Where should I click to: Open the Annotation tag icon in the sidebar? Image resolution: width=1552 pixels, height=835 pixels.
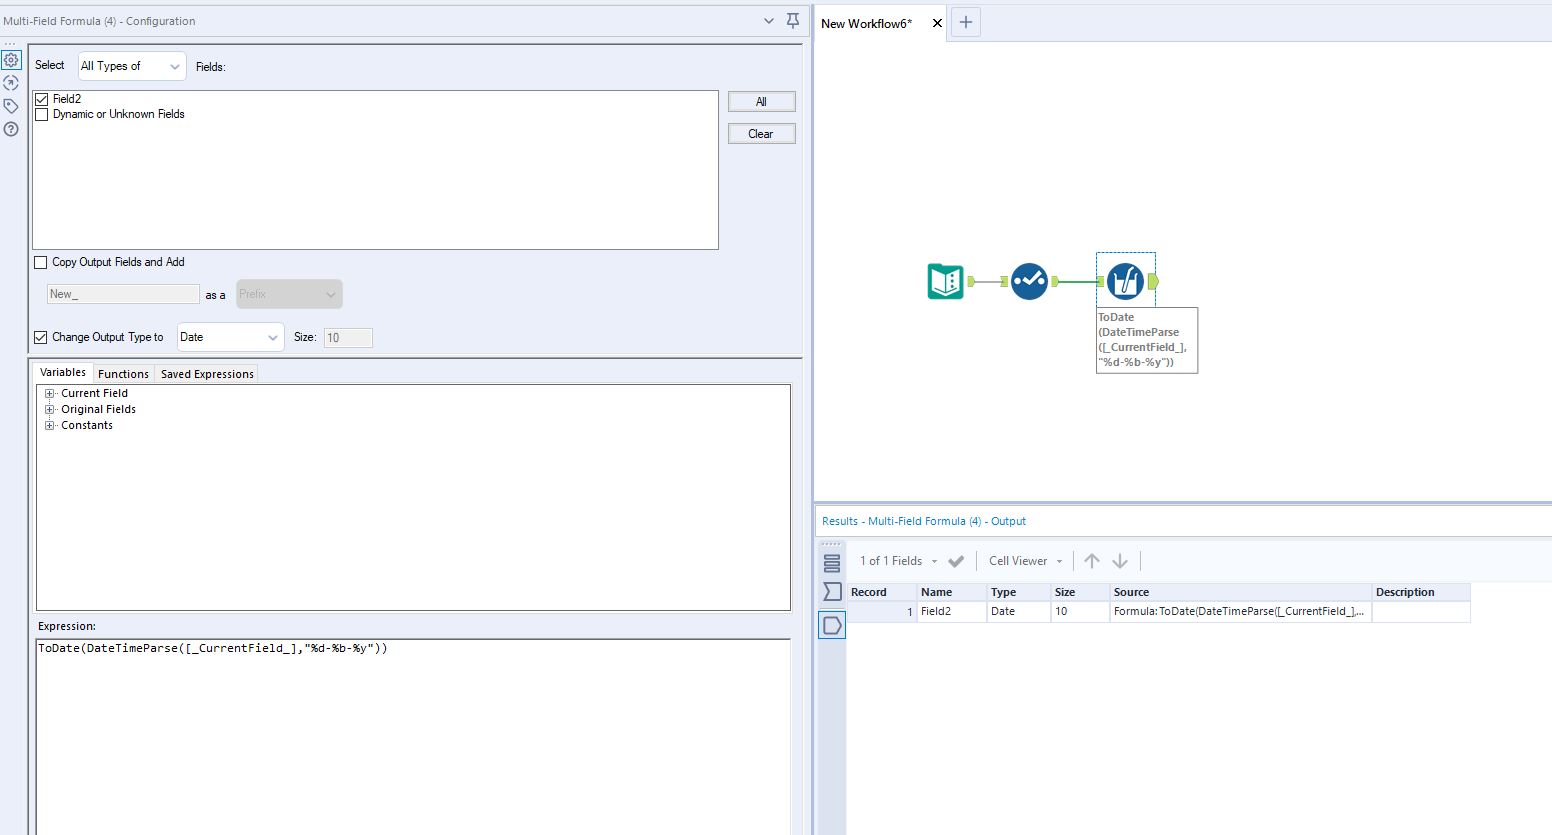11,105
